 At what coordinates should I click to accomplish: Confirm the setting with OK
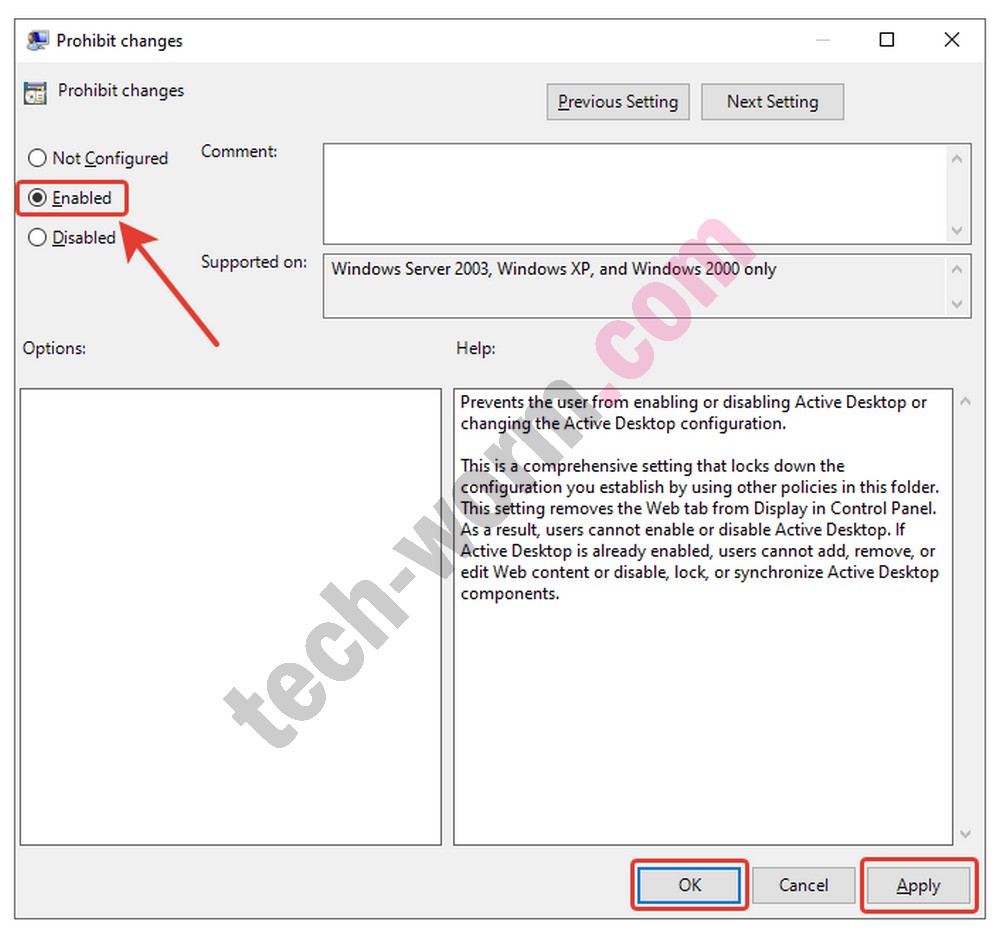click(x=690, y=885)
